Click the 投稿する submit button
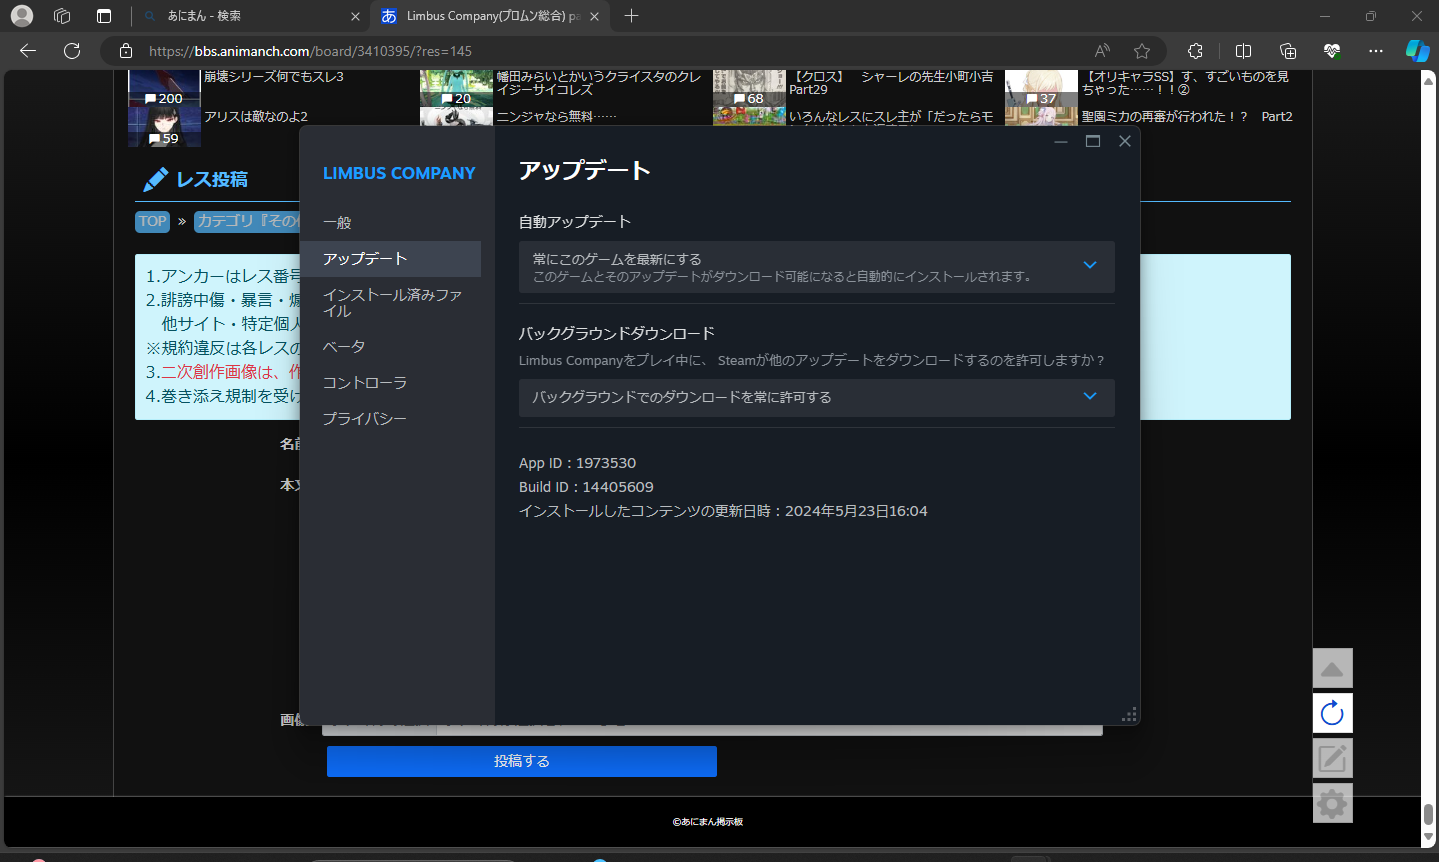The image size is (1439, 862). coord(522,761)
